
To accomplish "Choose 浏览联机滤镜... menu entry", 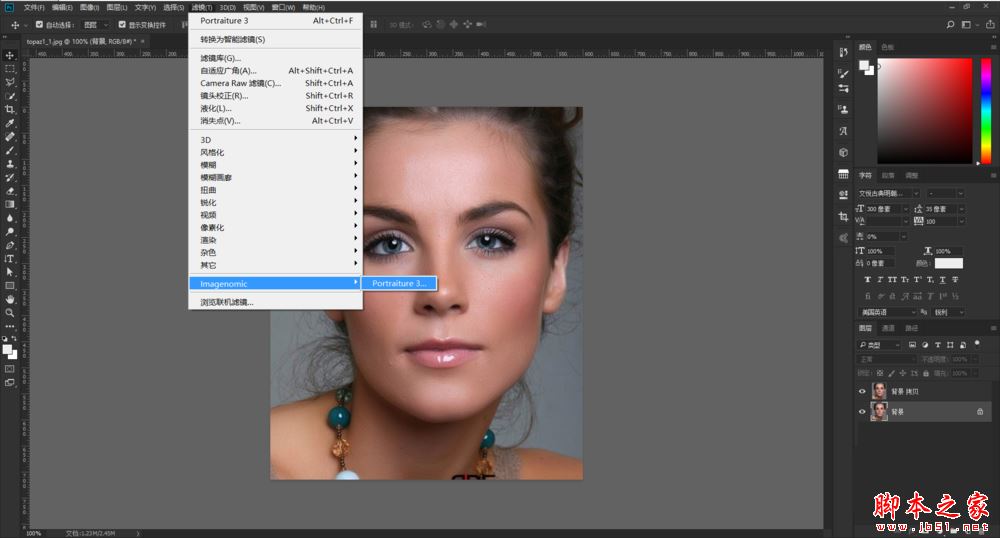I will coord(276,303).
